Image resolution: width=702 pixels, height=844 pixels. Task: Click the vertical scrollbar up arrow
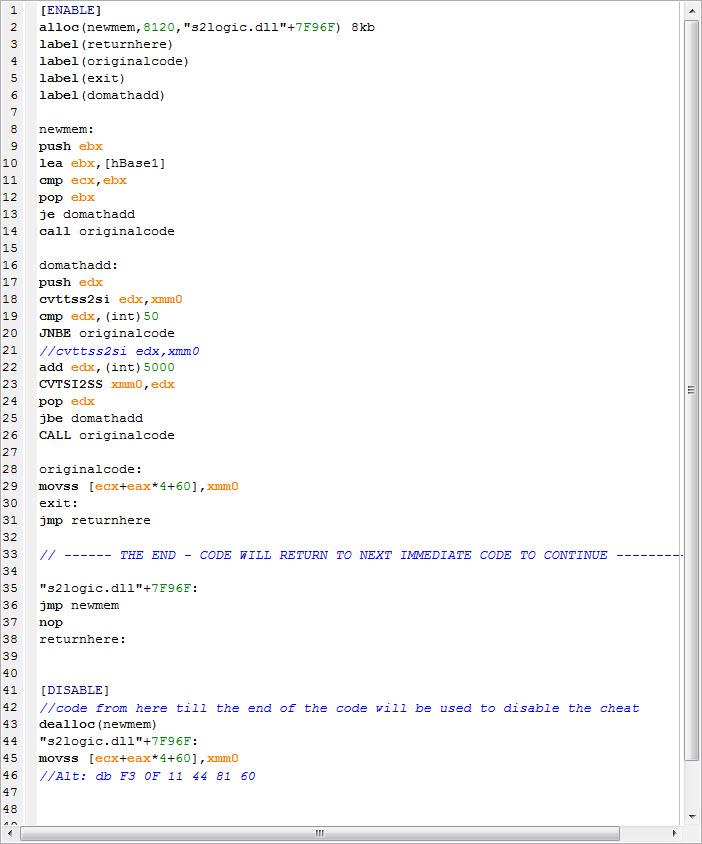pyautogui.click(x=692, y=10)
